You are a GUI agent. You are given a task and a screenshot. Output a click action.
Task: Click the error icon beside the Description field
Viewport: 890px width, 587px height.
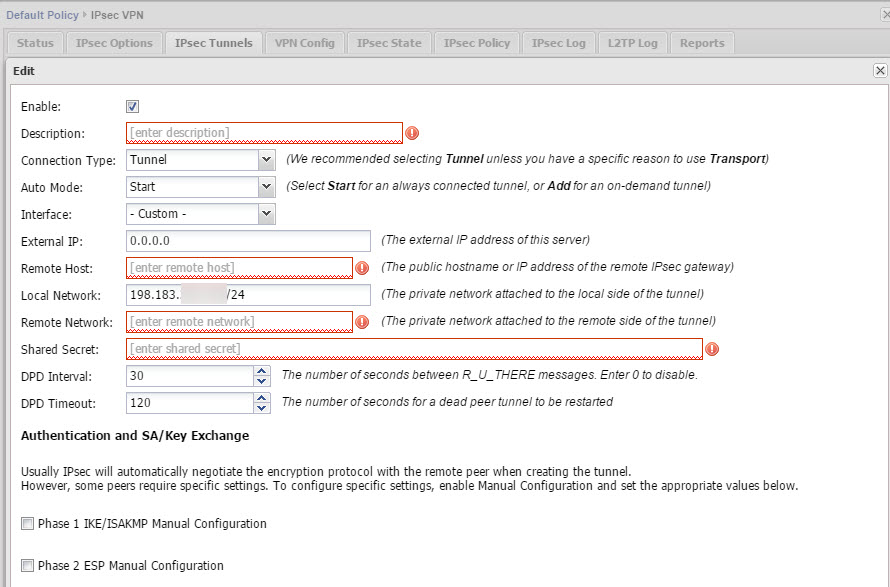[x=411, y=132]
